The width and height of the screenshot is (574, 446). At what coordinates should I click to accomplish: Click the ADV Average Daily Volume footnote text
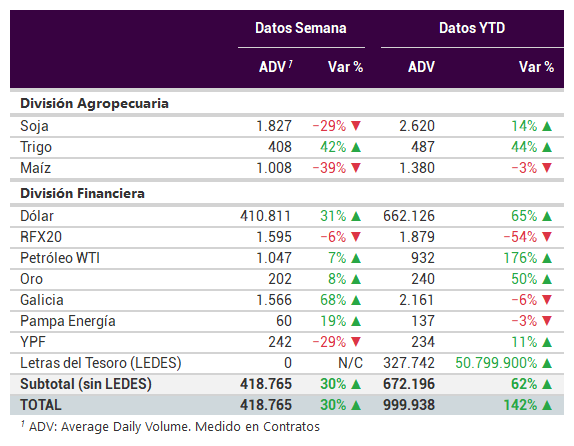(x=171, y=427)
